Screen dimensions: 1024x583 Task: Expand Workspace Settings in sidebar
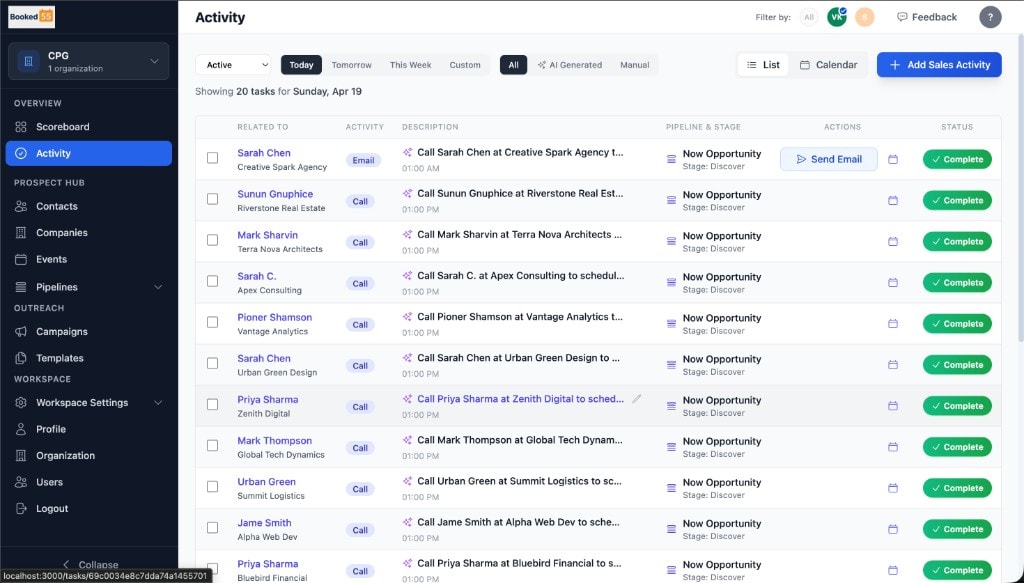88,403
